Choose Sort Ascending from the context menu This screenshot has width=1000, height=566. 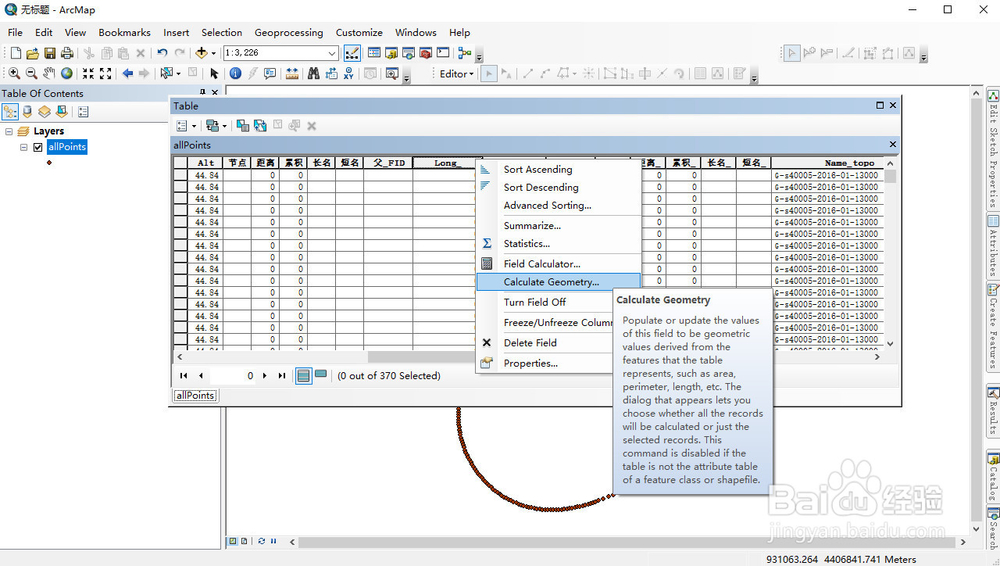(x=538, y=169)
